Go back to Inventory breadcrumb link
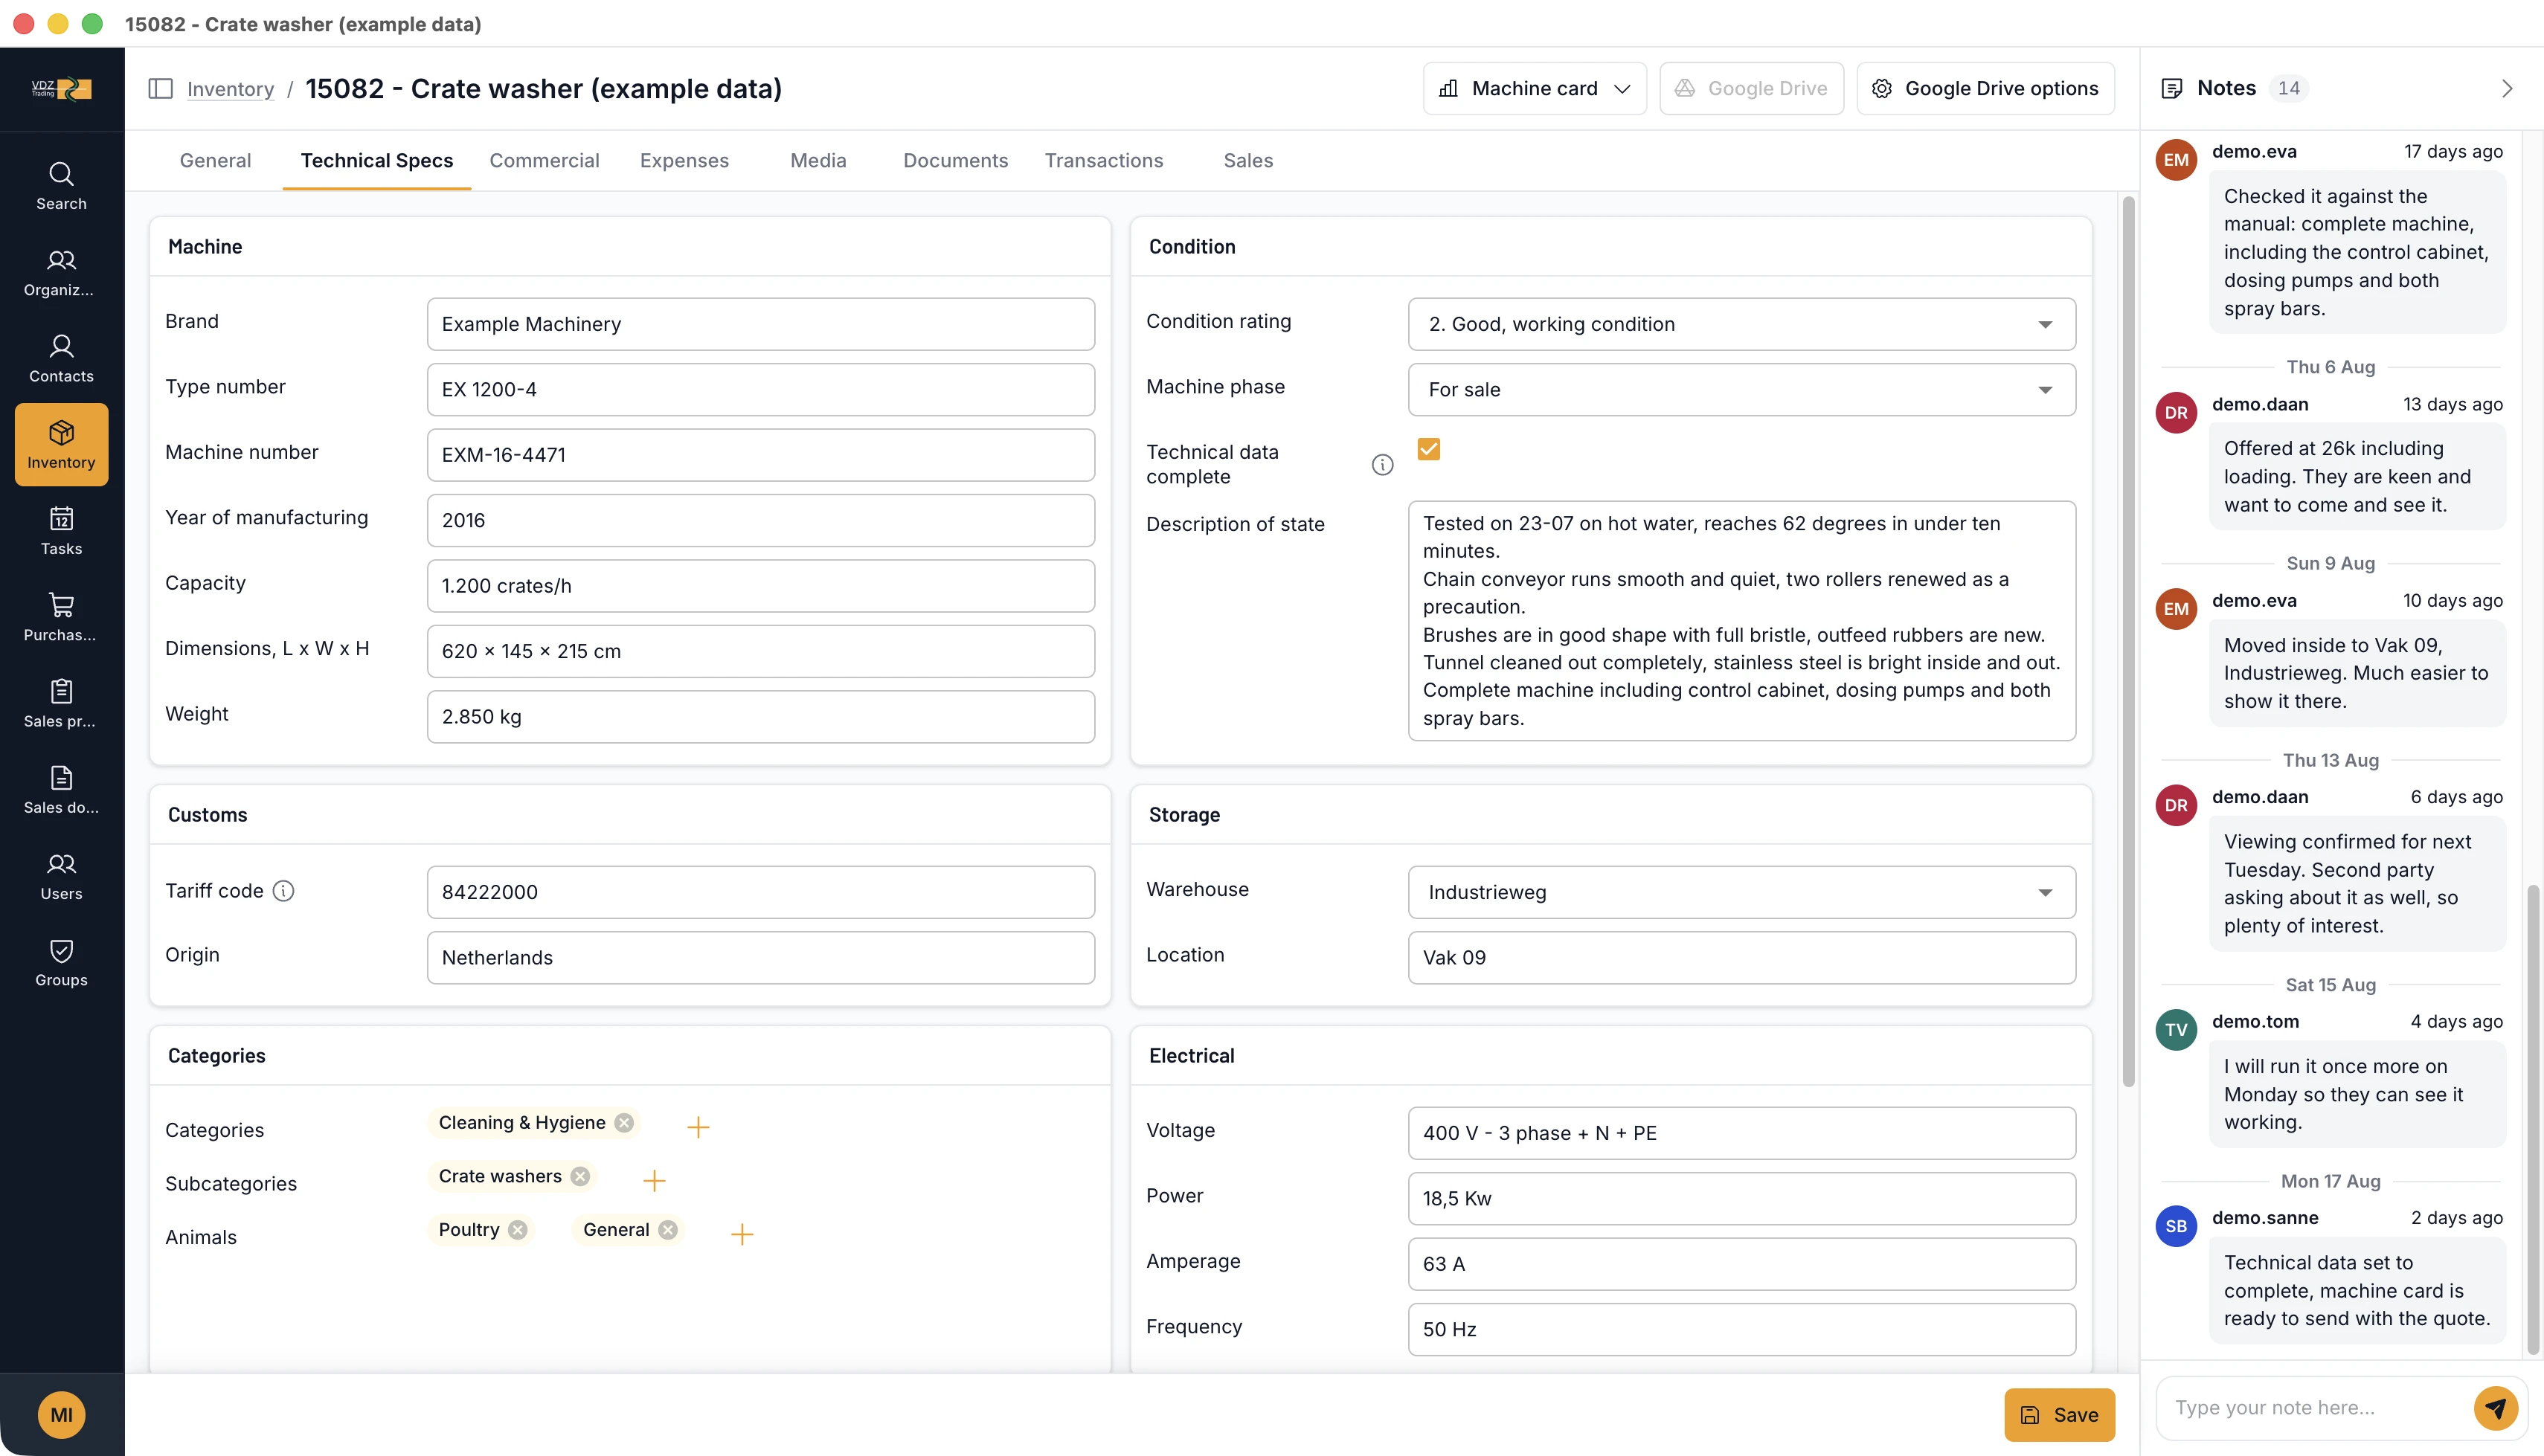2544x1456 pixels. 230,88
